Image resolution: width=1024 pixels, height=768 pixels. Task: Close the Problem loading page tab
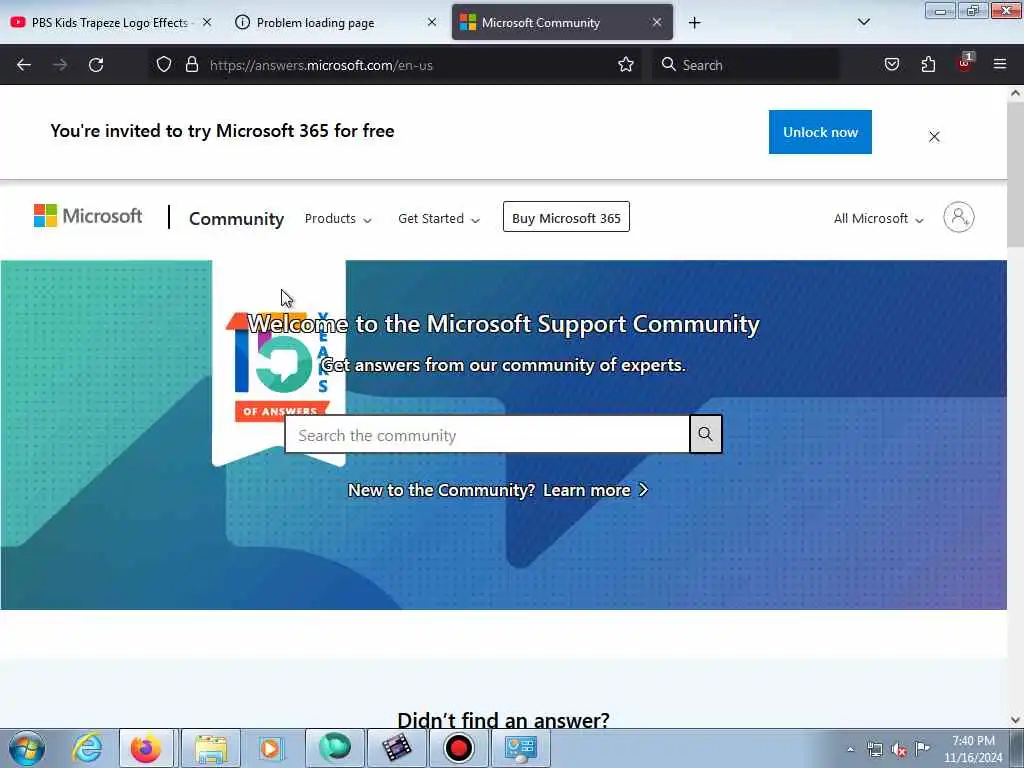coord(432,22)
